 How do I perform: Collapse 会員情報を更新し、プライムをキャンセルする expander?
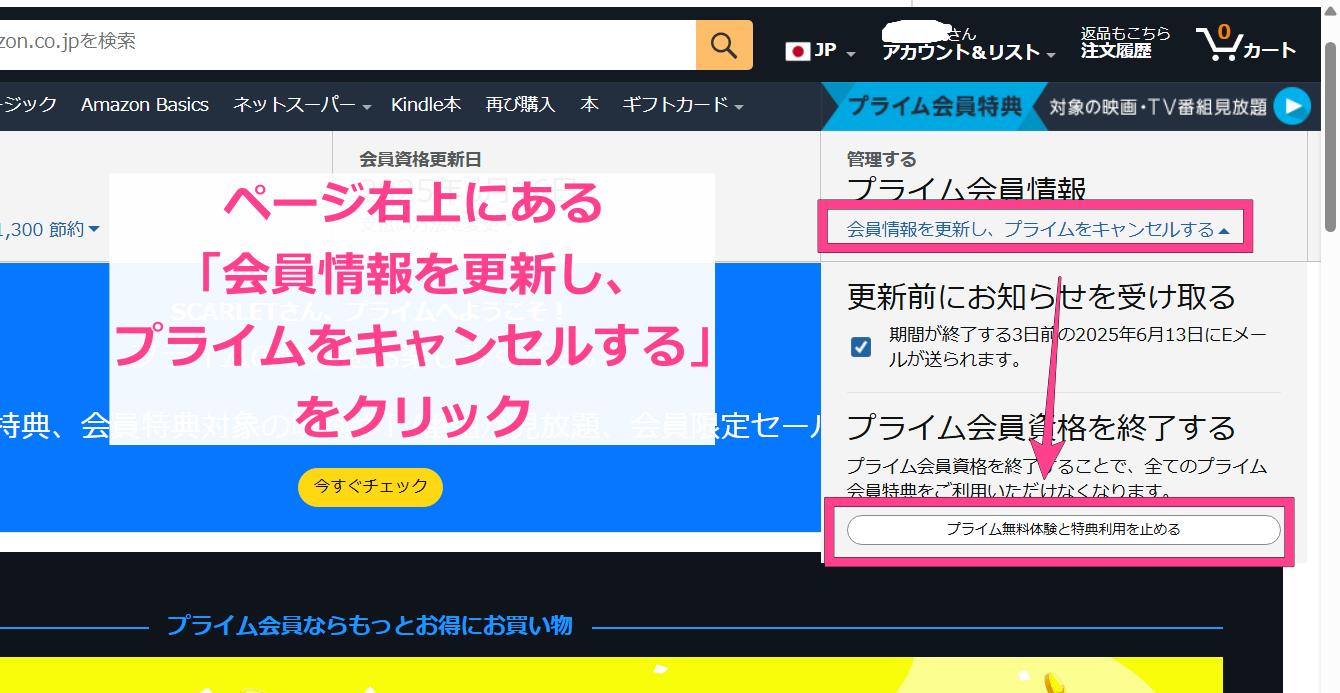click(1038, 229)
